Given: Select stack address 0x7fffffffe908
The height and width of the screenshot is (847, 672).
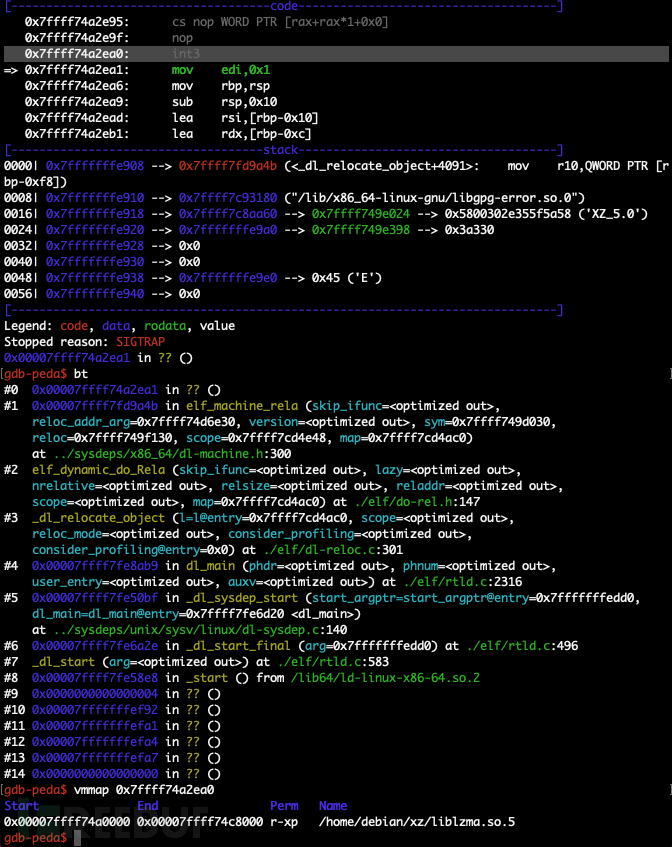Looking at the screenshot, I should [x=95, y=166].
